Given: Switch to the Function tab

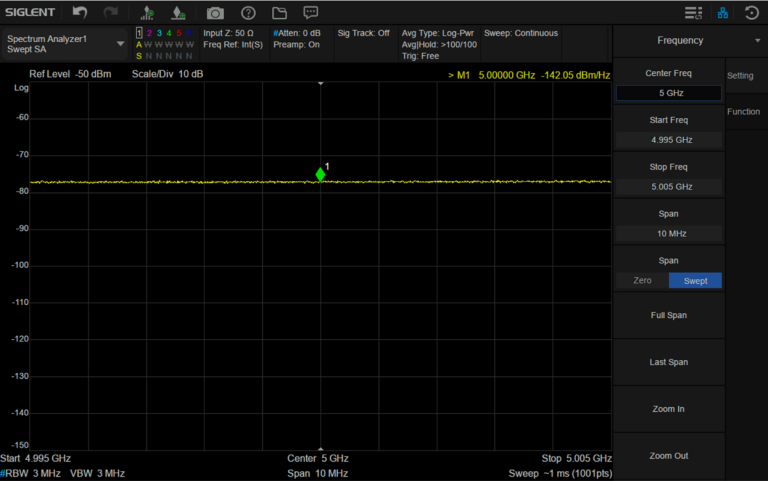Looking at the screenshot, I should (x=743, y=112).
